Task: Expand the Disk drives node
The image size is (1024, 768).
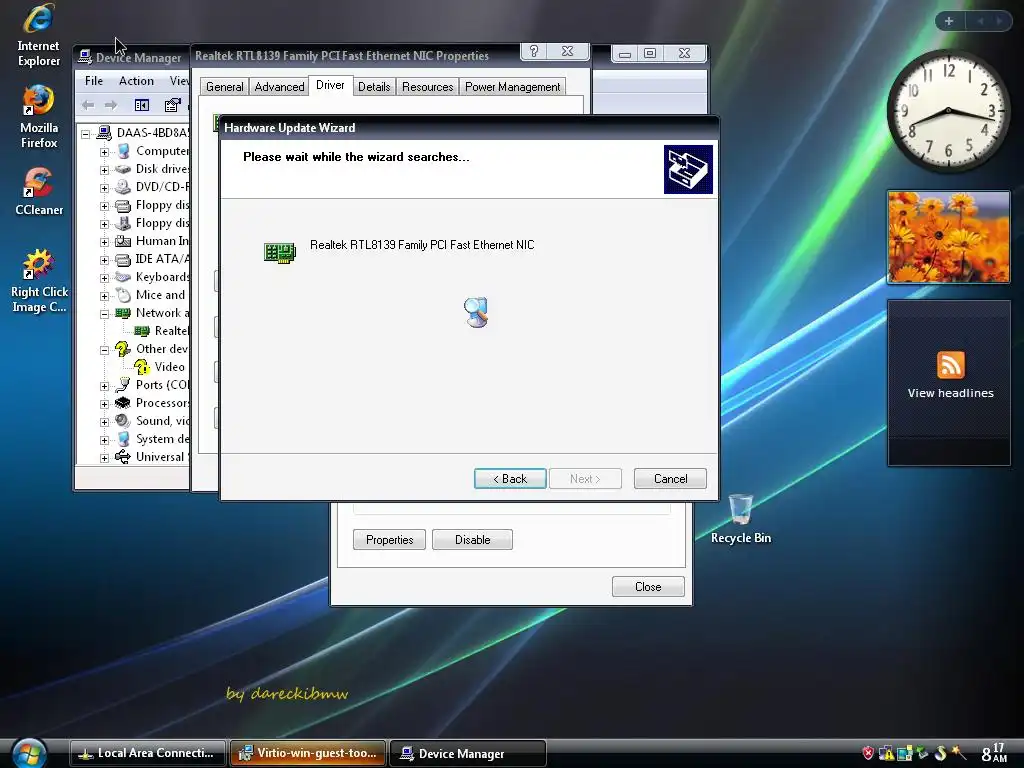Action: [104, 170]
